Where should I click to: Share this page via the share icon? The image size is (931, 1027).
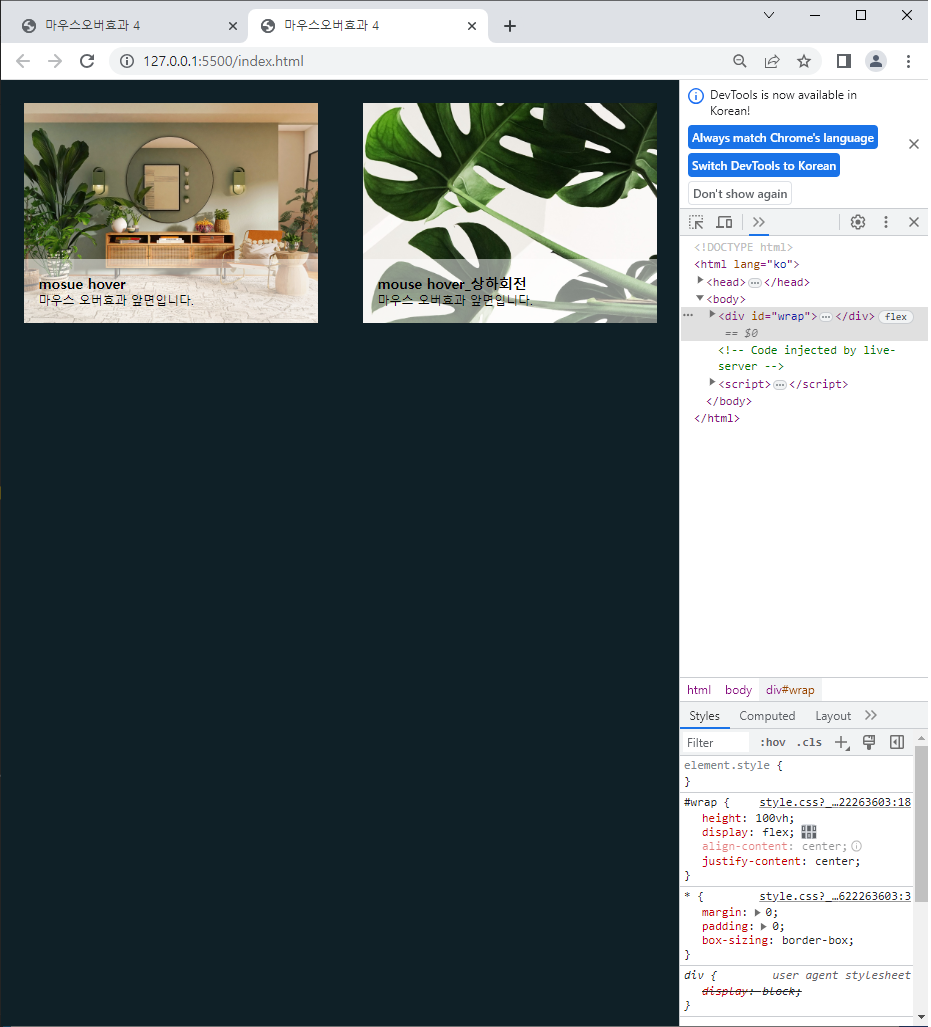772,61
